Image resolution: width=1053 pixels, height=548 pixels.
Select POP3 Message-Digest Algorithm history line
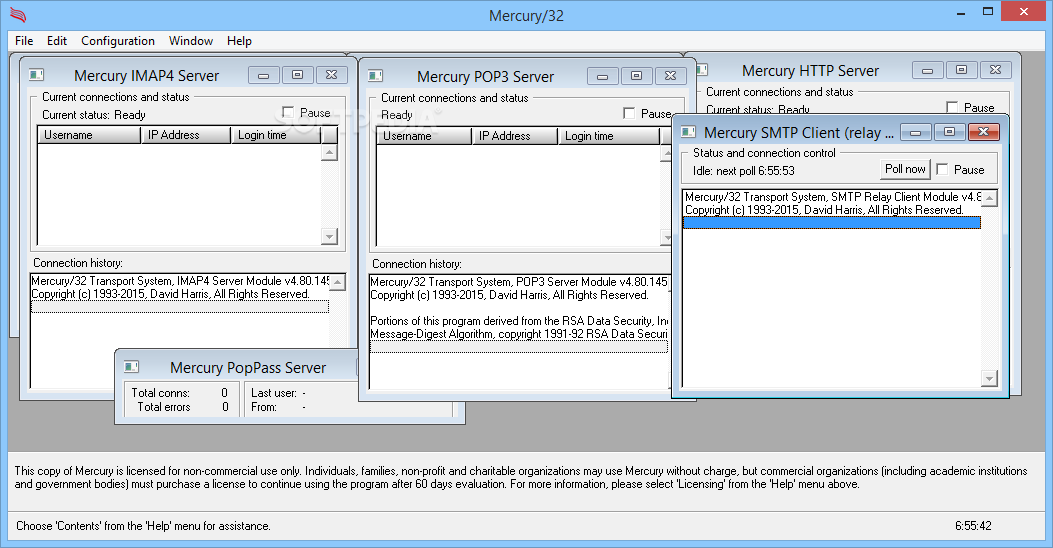[x=519, y=334]
